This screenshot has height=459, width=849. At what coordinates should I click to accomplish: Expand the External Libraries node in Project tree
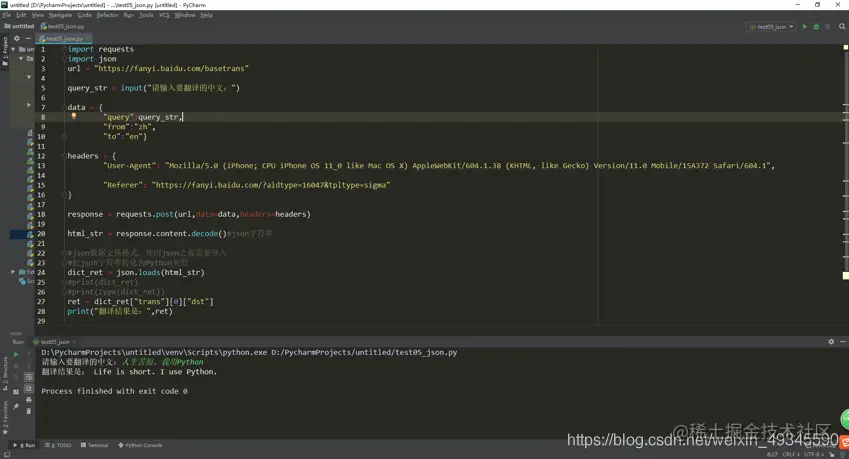[x=14, y=272]
